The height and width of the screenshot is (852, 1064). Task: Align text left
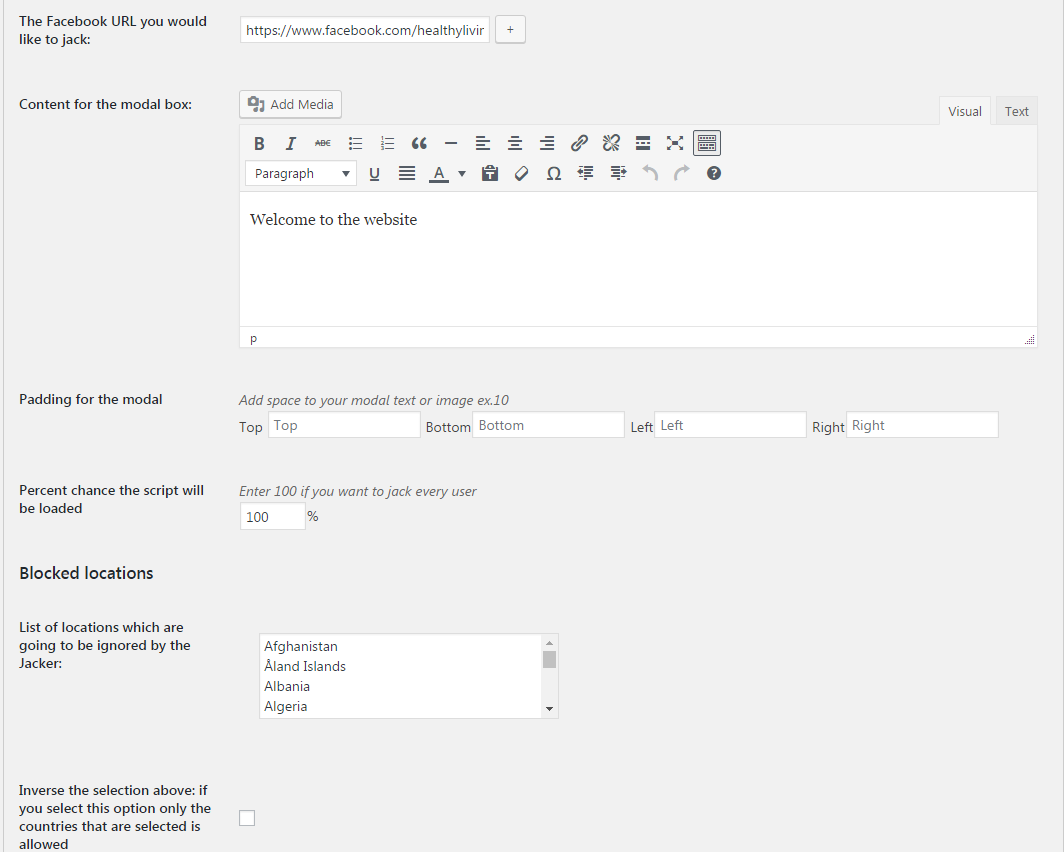[482, 143]
